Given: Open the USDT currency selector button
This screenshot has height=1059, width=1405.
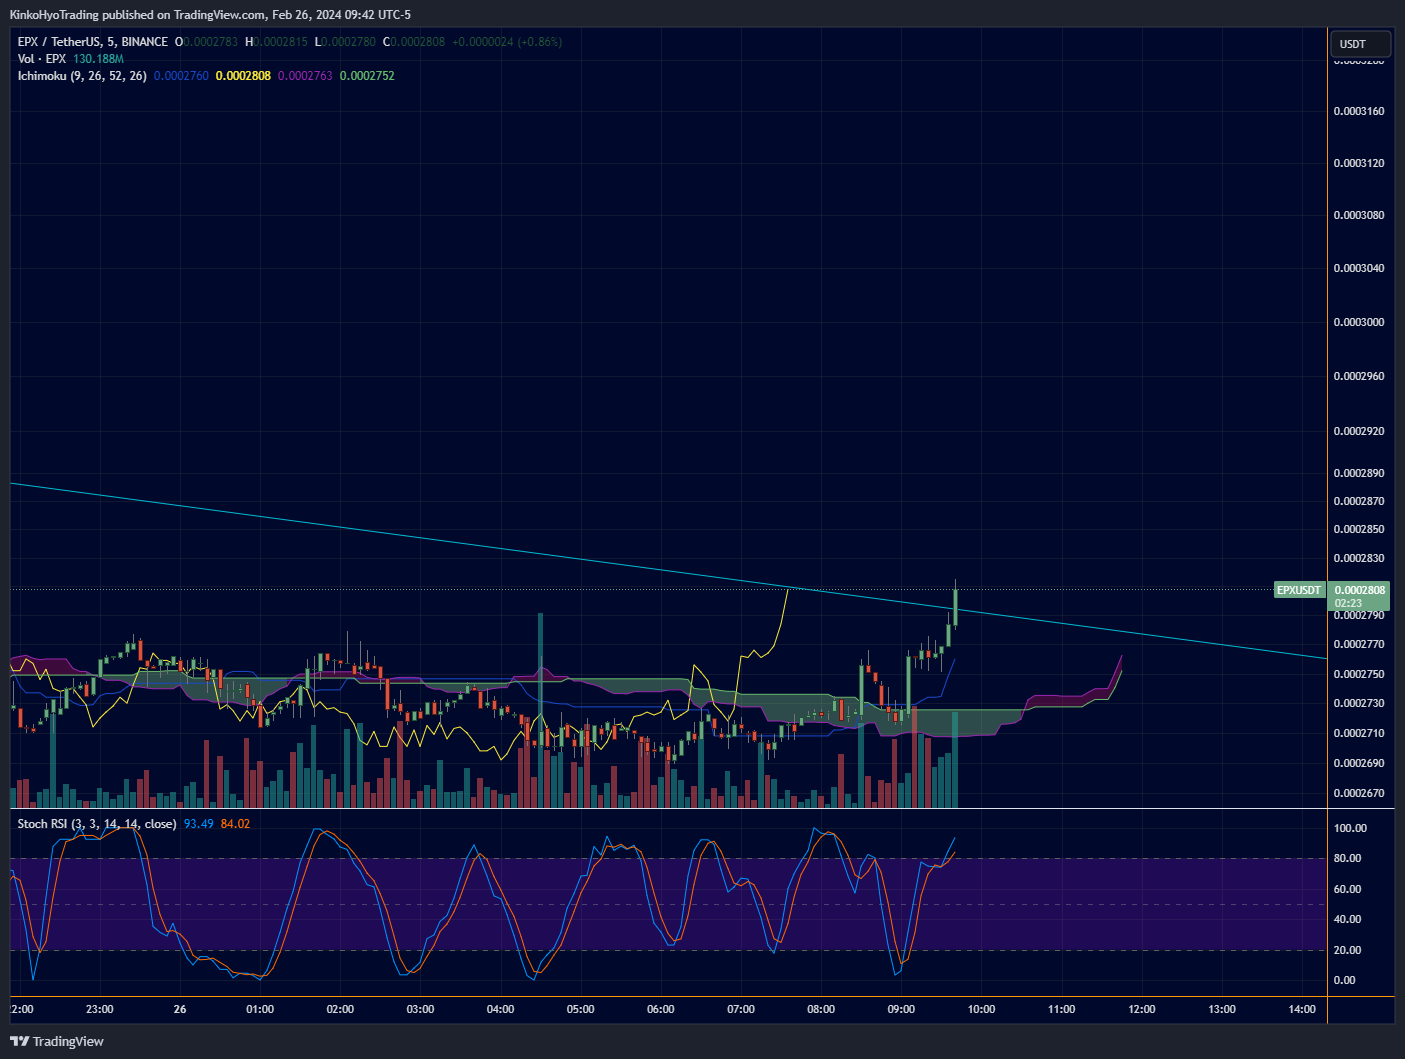Looking at the screenshot, I should pos(1360,44).
